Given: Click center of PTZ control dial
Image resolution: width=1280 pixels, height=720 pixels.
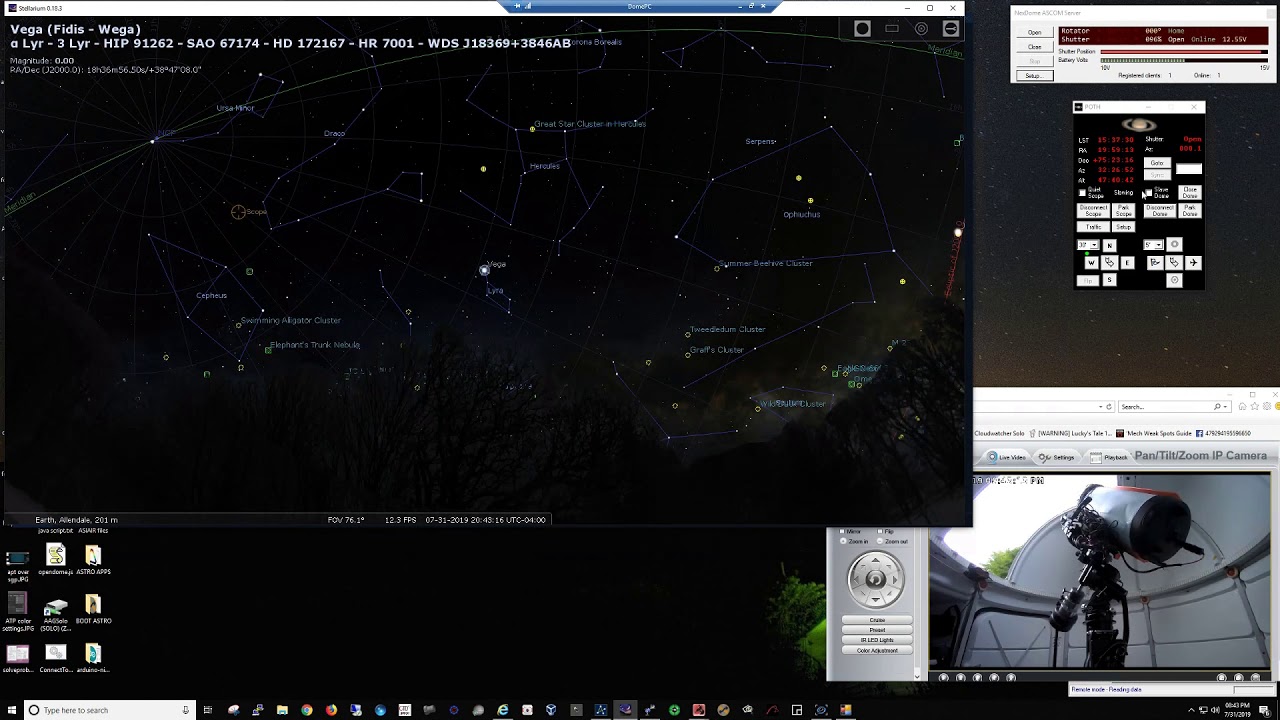Looking at the screenshot, I should point(876,580).
